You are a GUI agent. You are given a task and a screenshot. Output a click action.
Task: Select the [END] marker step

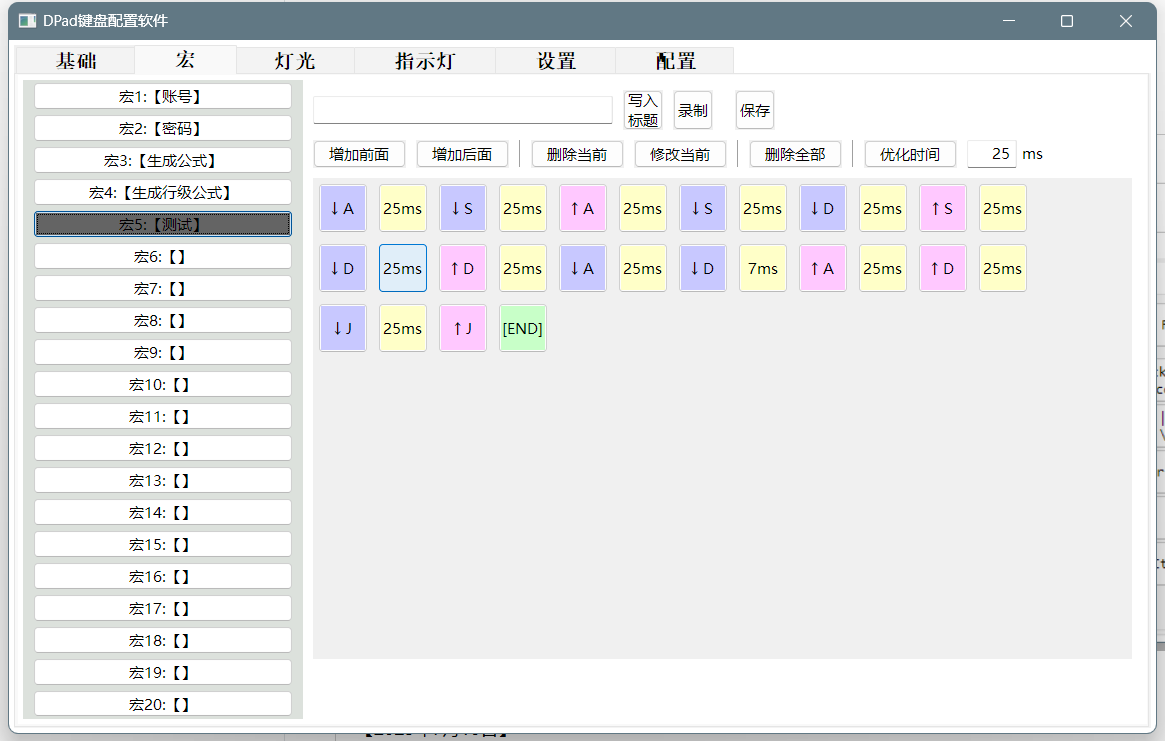(523, 328)
